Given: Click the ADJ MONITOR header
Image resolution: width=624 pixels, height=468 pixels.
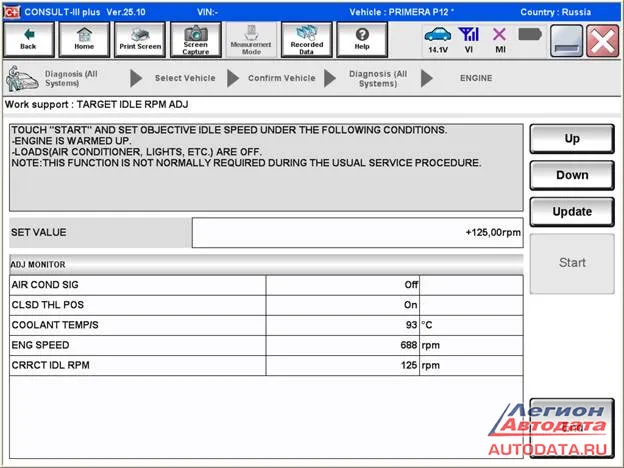Looking at the screenshot, I should click(266, 264).
